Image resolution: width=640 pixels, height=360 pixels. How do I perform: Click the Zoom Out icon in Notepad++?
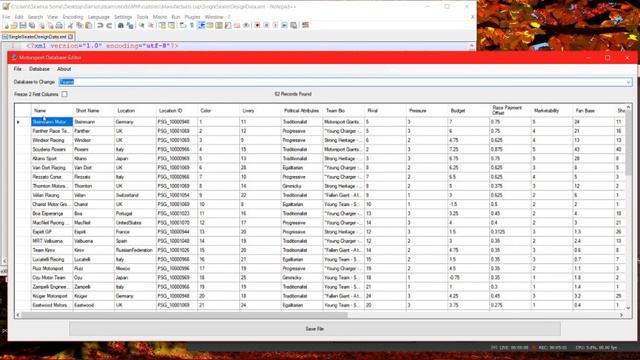(x=151, y=25)
